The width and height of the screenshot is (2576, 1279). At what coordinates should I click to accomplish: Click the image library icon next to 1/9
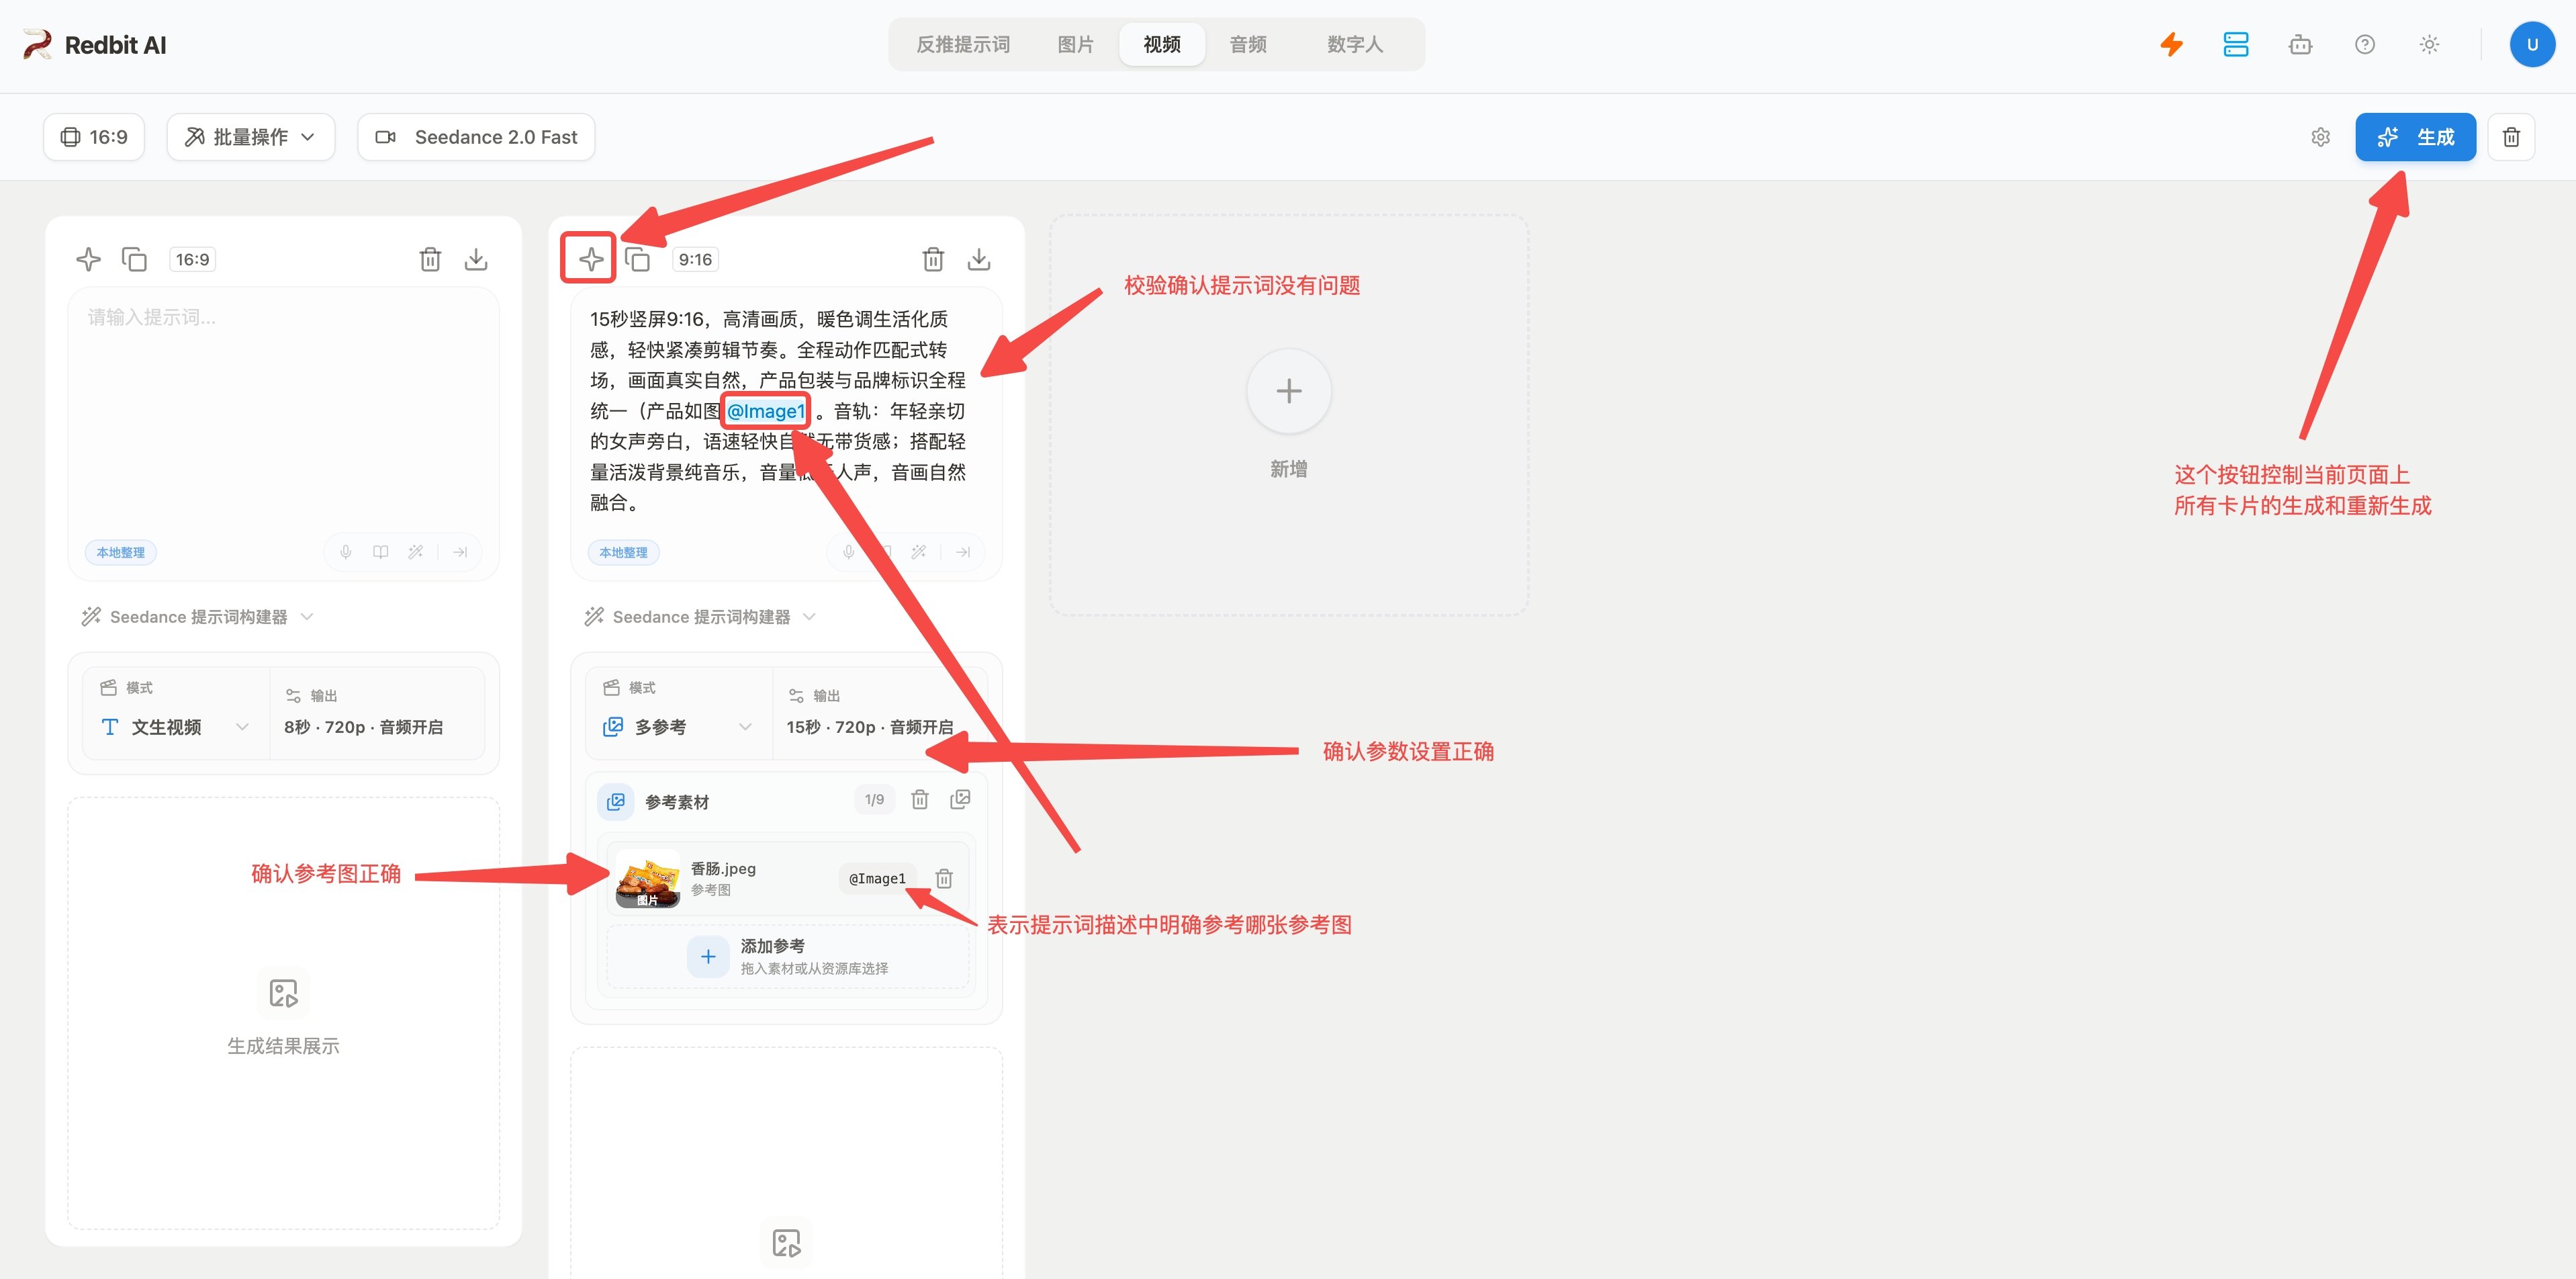[960, 799]
